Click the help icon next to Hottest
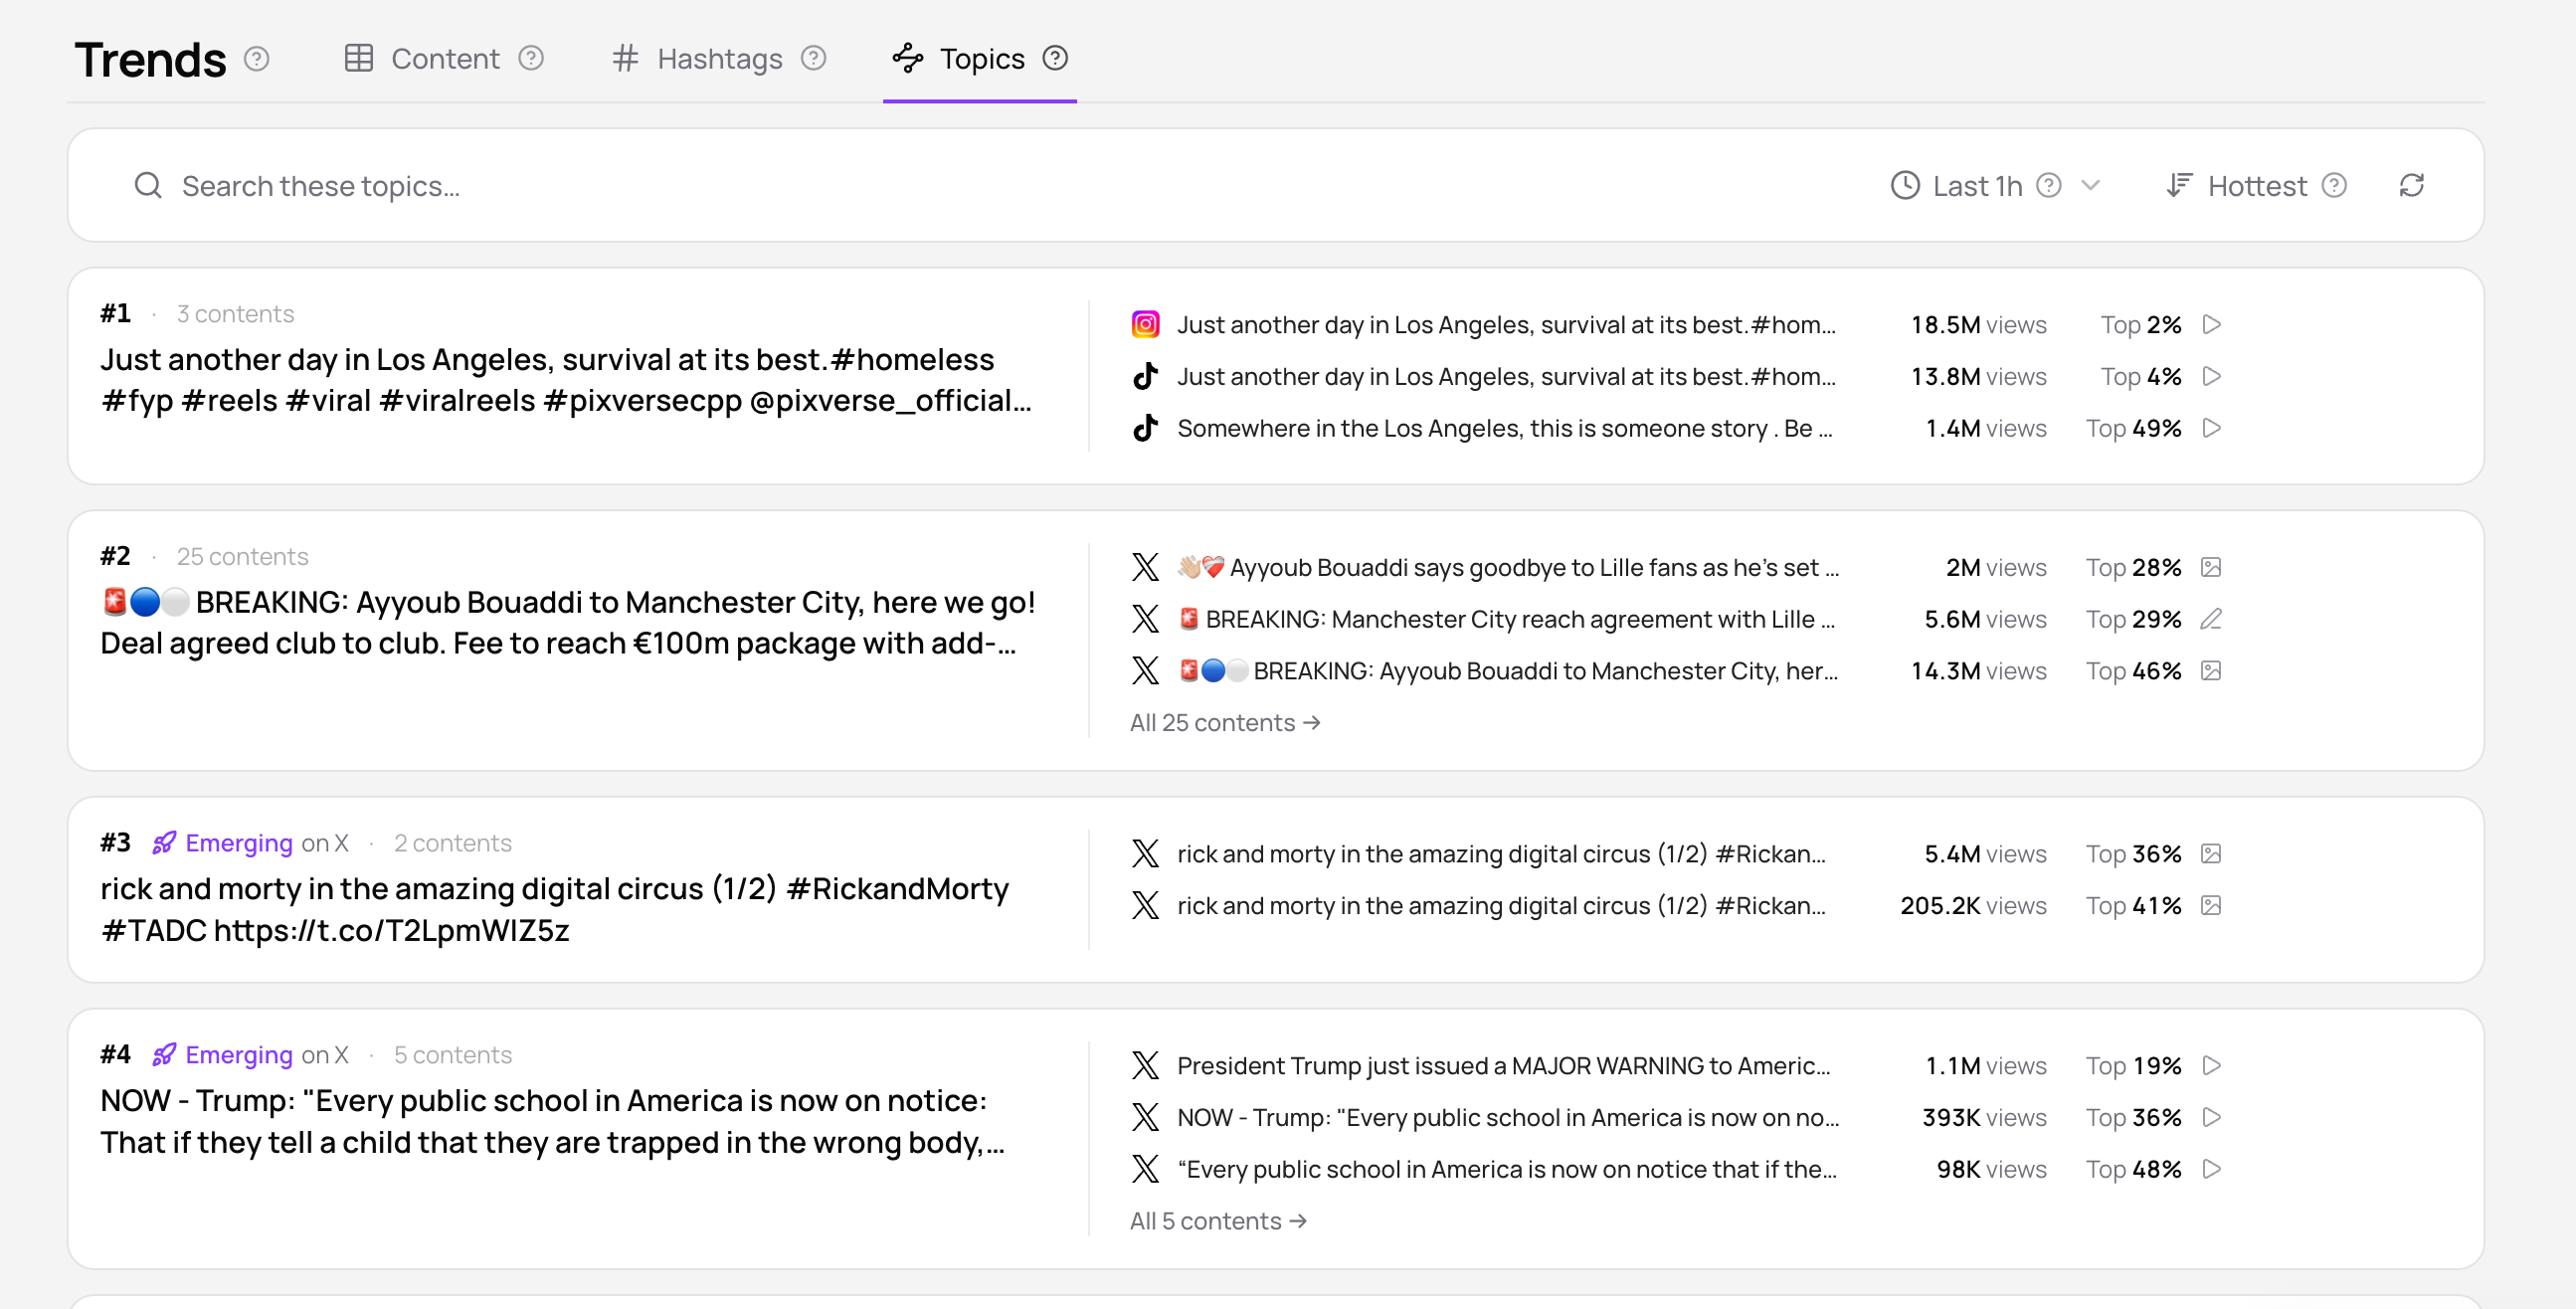This screenshot has height=1309, width=2576. point(2334,185)
